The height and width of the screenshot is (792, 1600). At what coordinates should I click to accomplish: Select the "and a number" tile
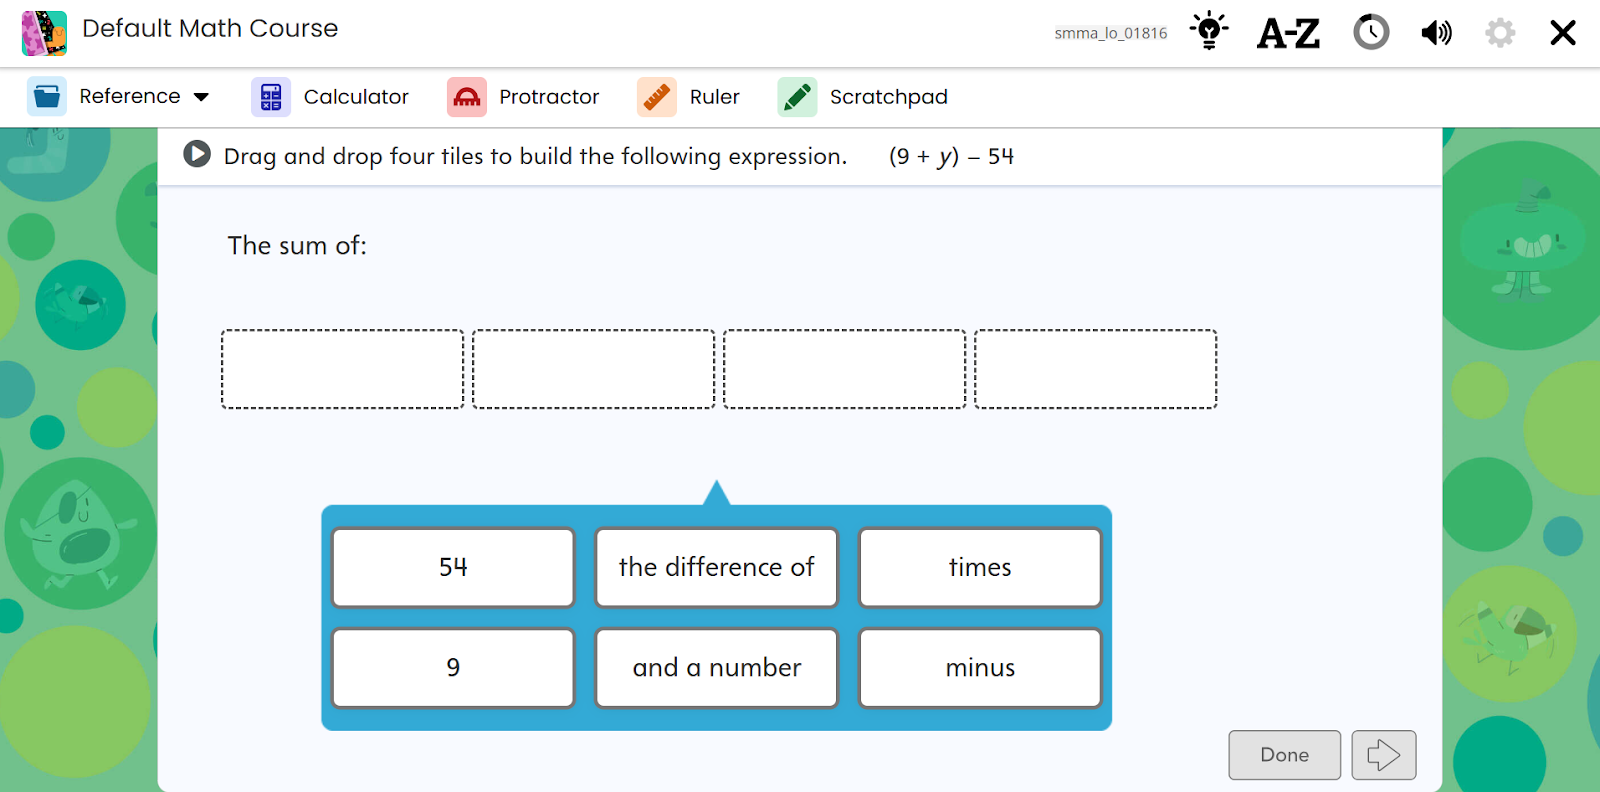716,667
